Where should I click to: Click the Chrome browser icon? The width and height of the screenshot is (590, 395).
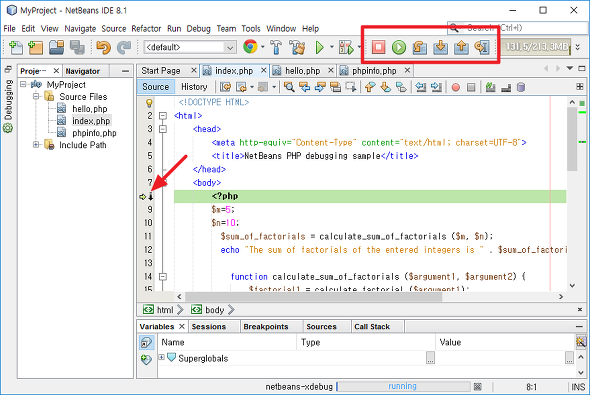250,47
